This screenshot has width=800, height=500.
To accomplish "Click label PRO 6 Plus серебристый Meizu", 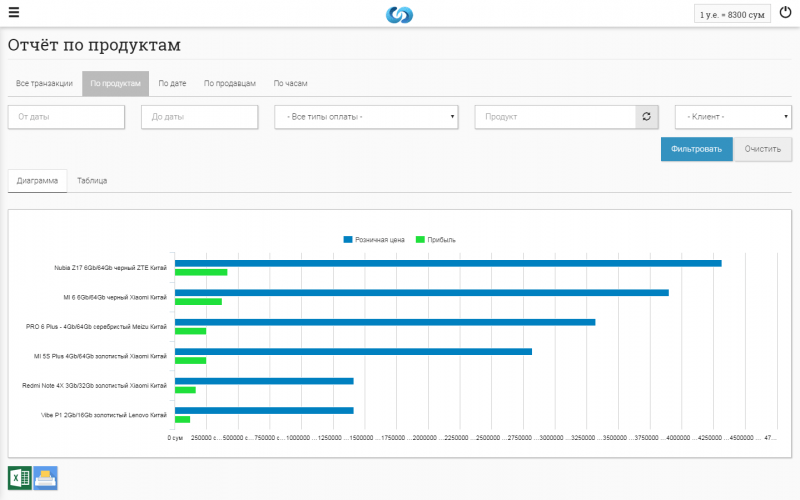I will [96, 327].
